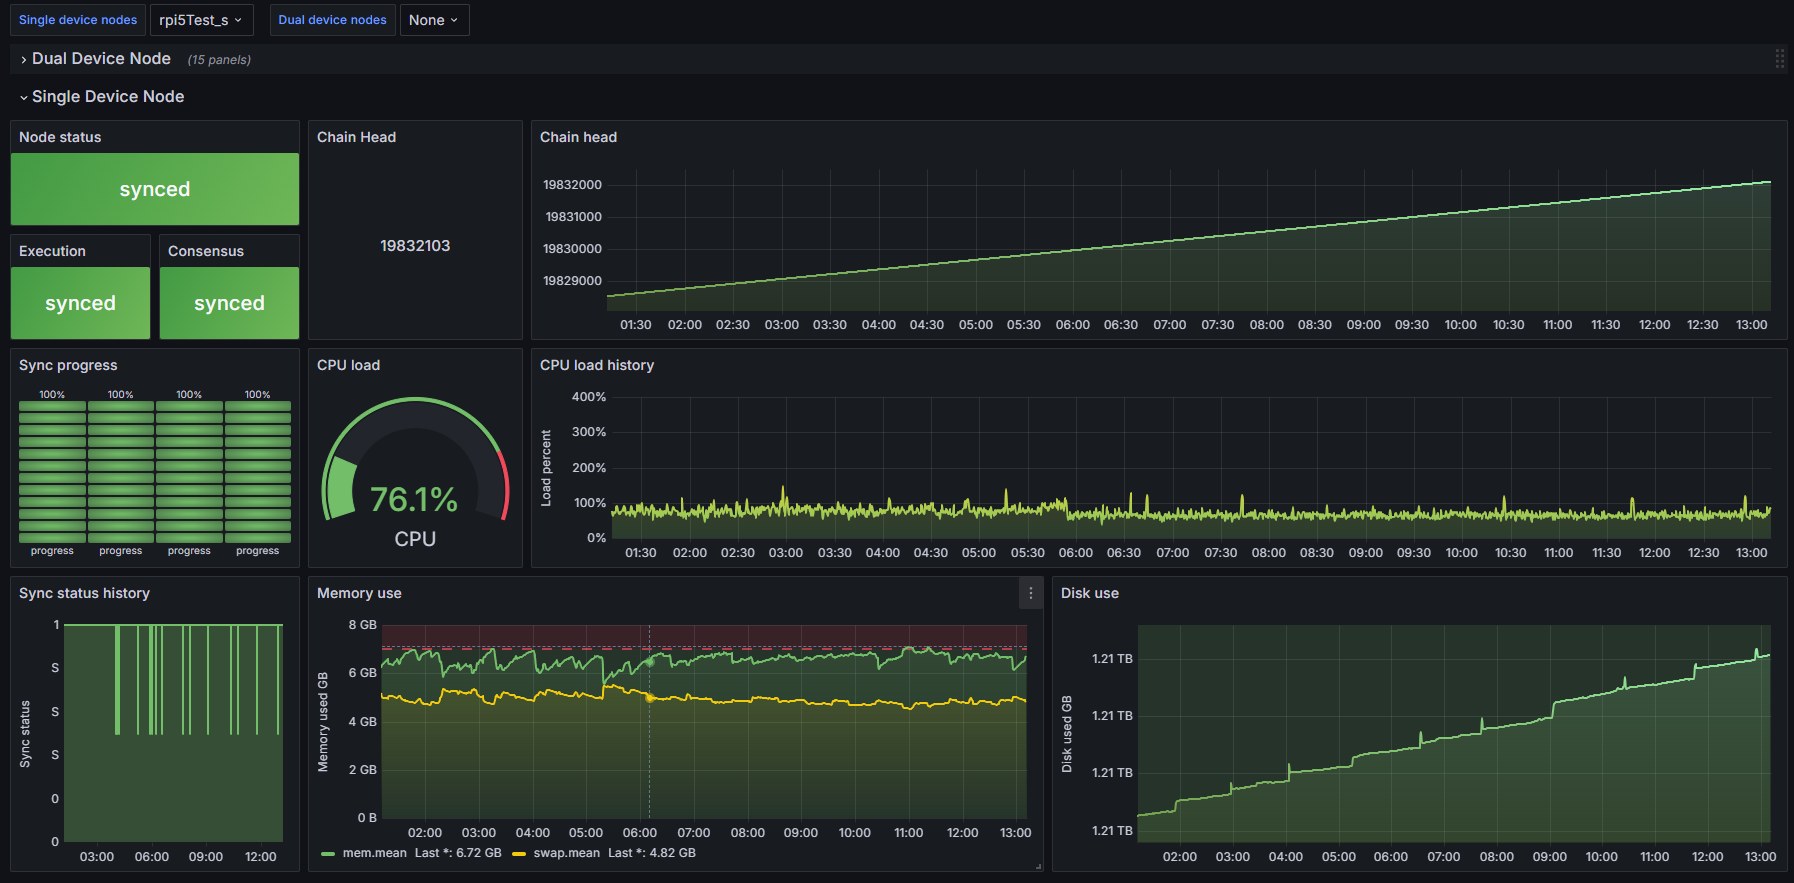Viewport: 1794px width, 883px height.
Task: Expand the Dual Device Node row
Action: [101, 59]
